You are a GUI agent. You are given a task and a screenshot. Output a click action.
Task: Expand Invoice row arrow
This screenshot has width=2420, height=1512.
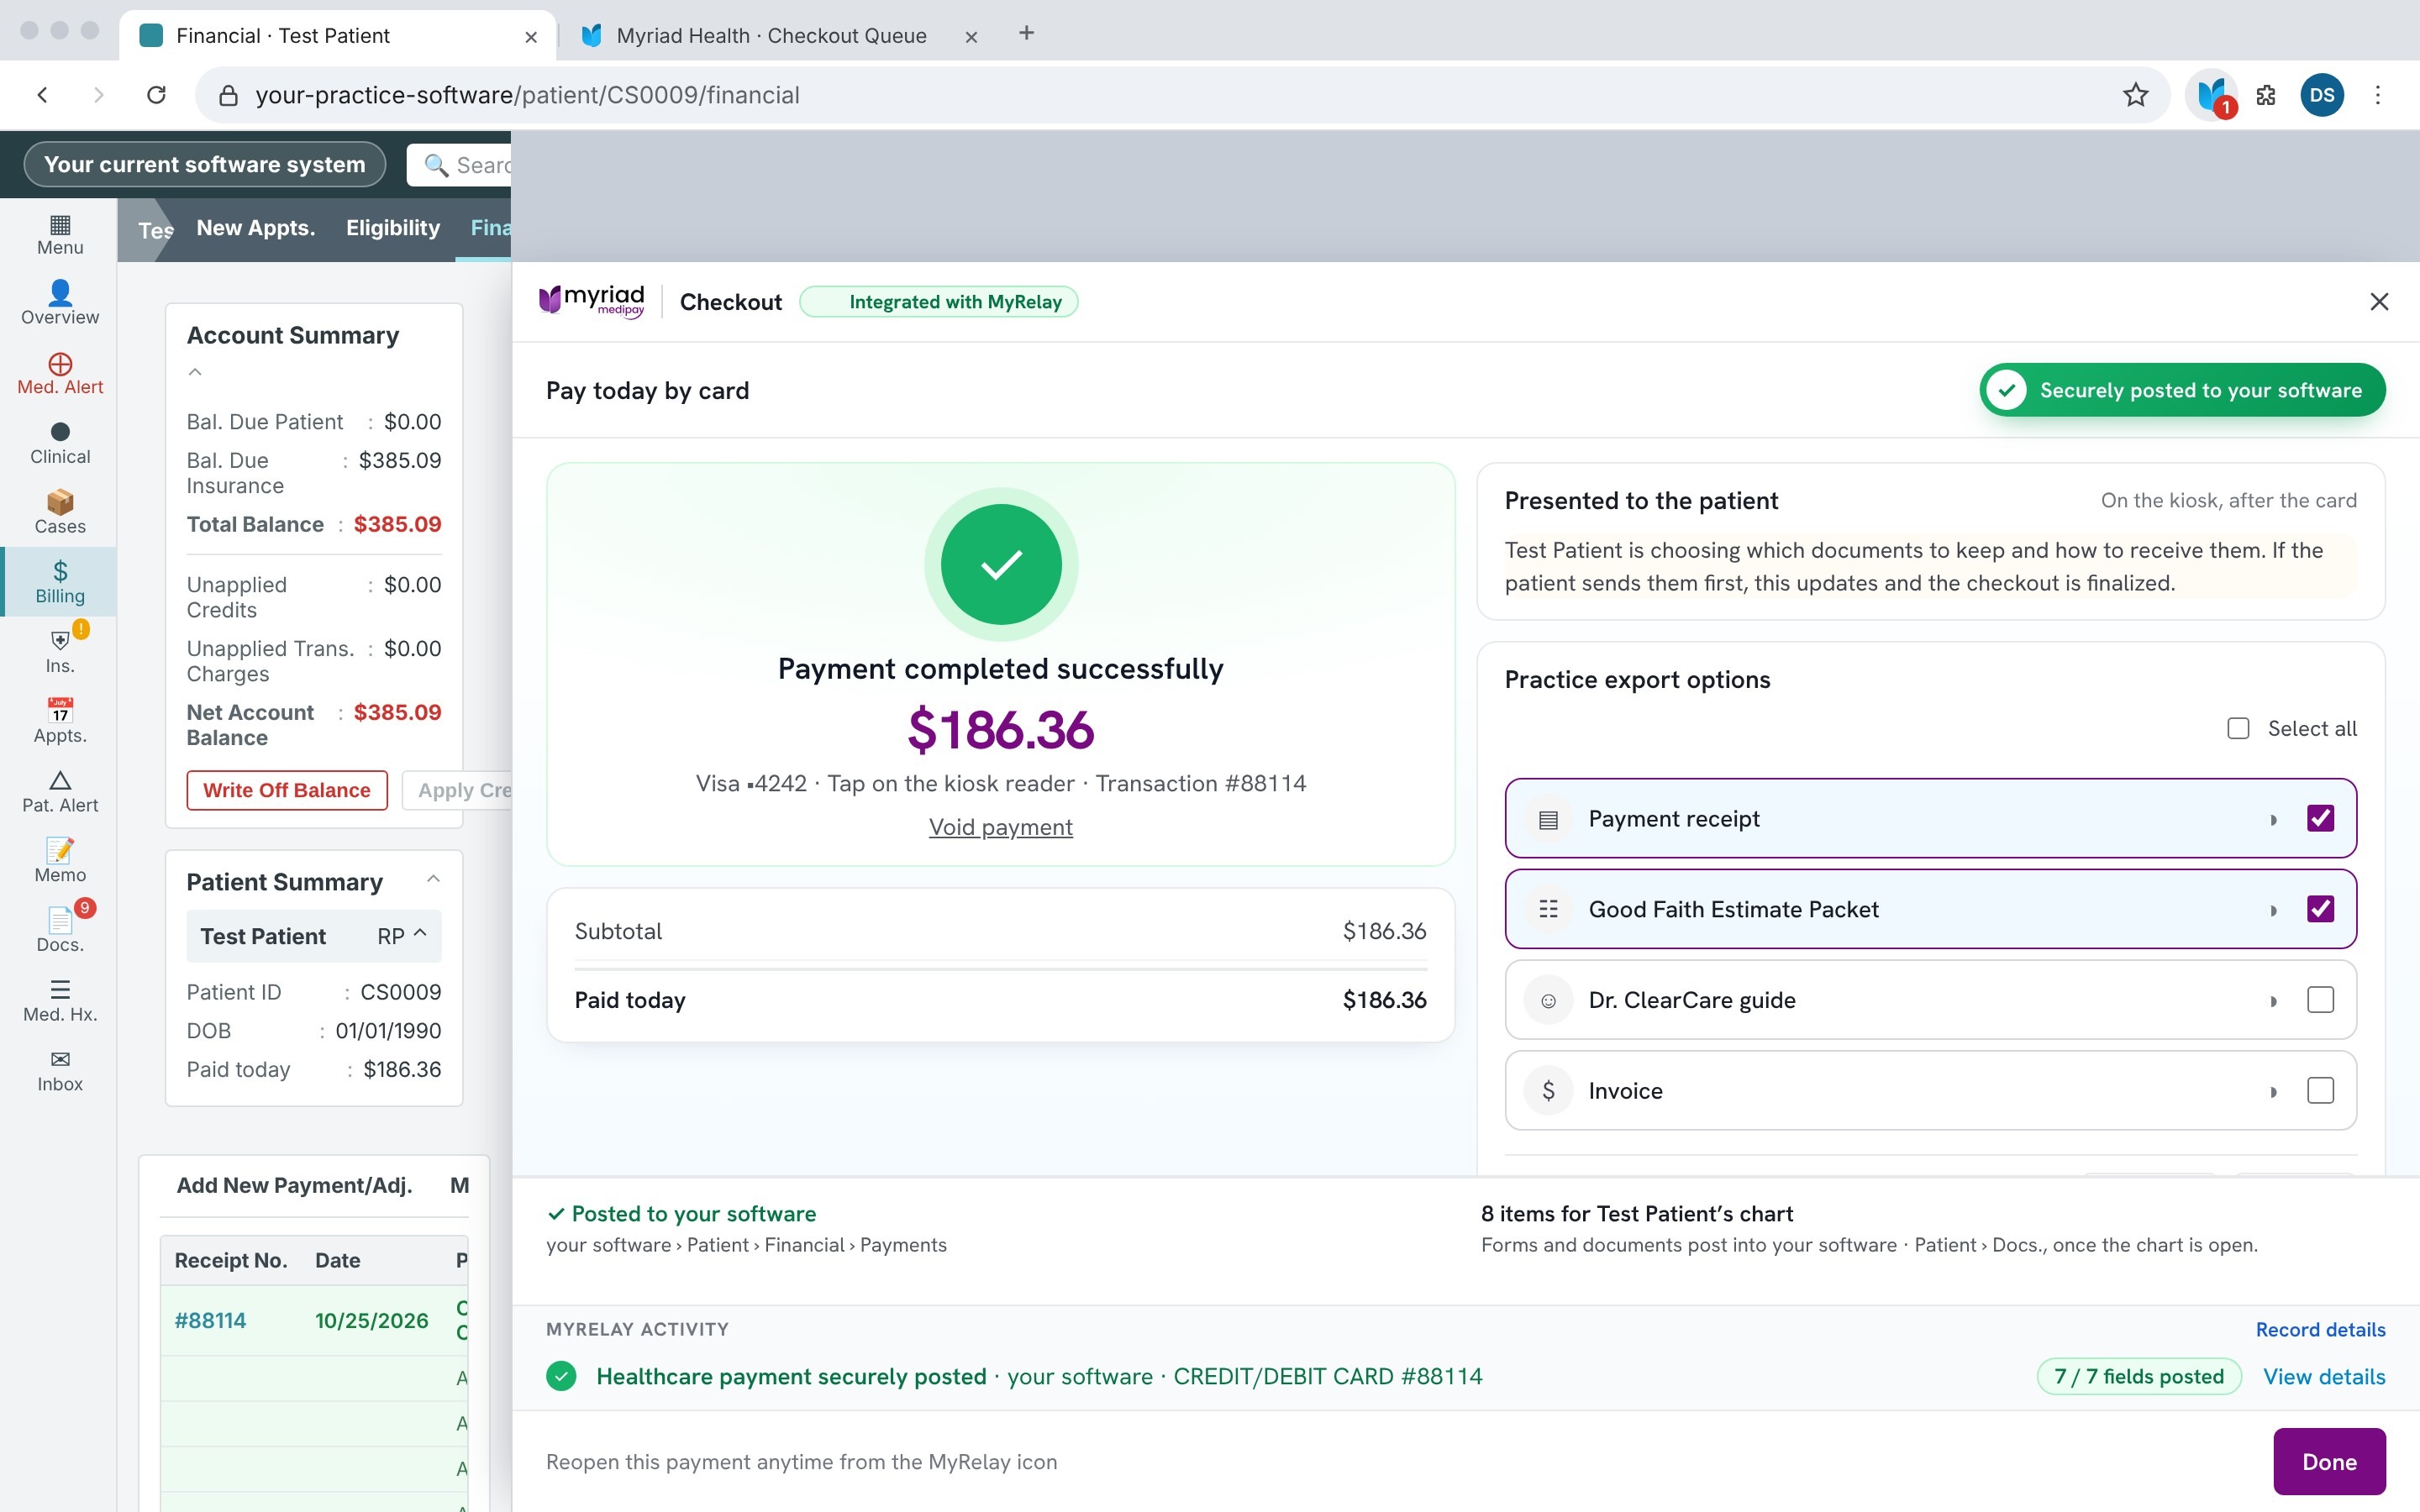pyautogui.click(x=2273, y=1091)
